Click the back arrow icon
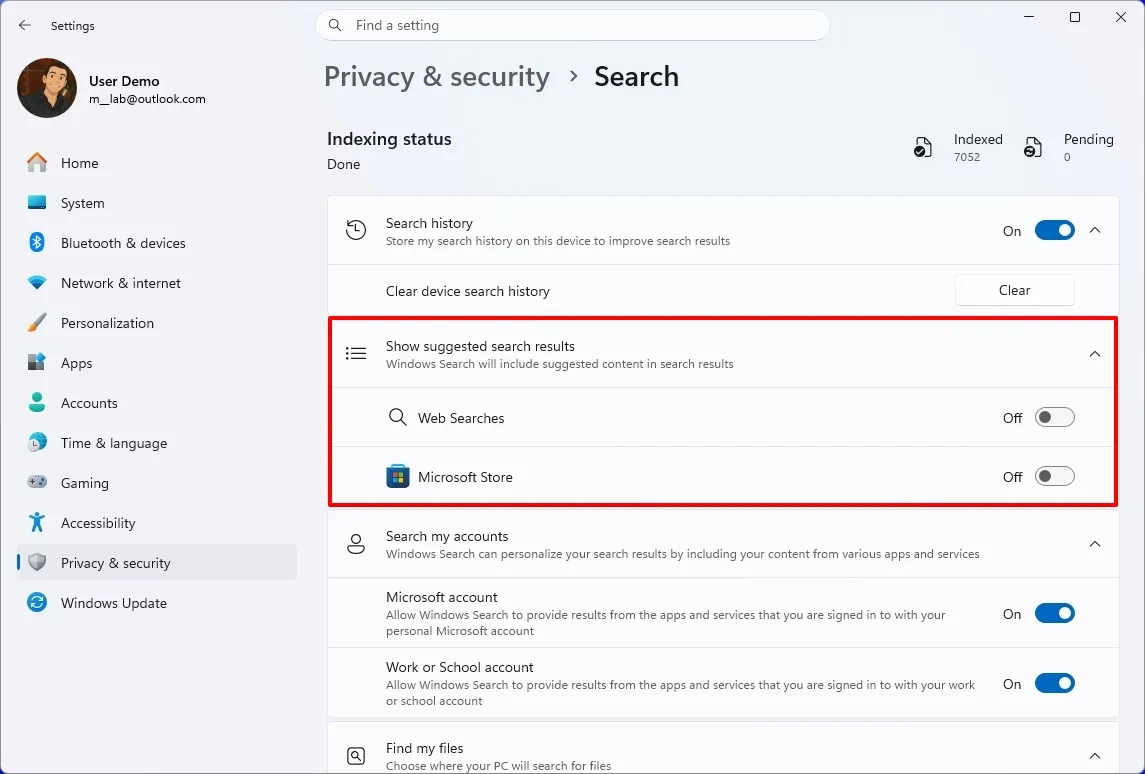This screenshot has width=1145, height=774. (25, 26)
